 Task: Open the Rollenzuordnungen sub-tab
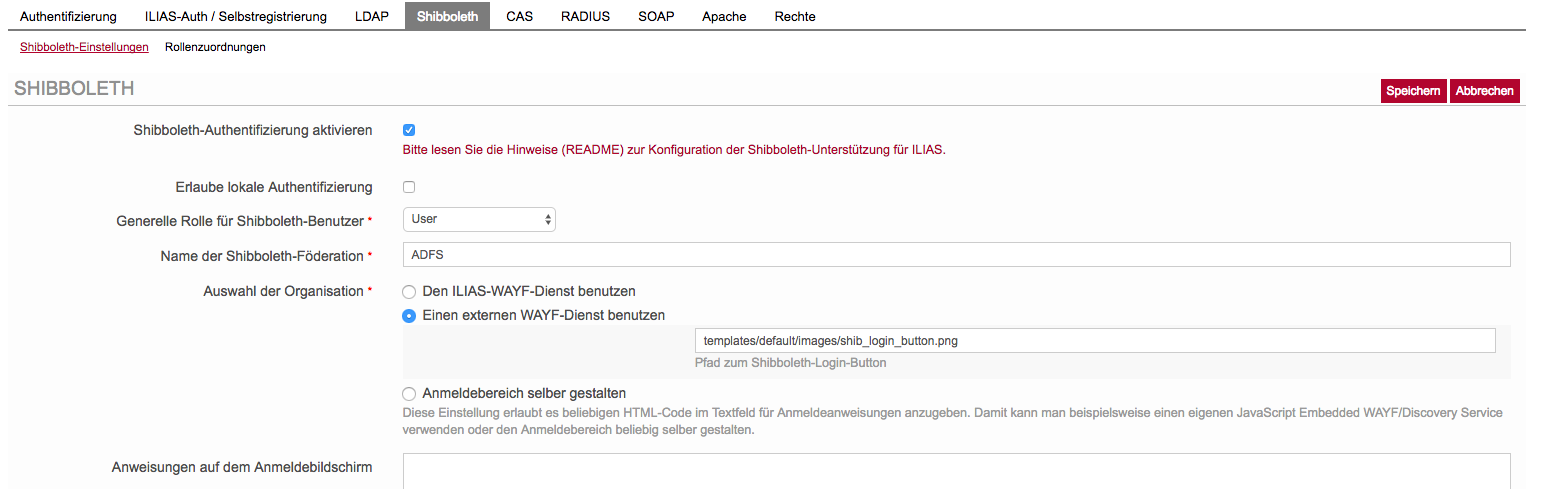point(215,47)
